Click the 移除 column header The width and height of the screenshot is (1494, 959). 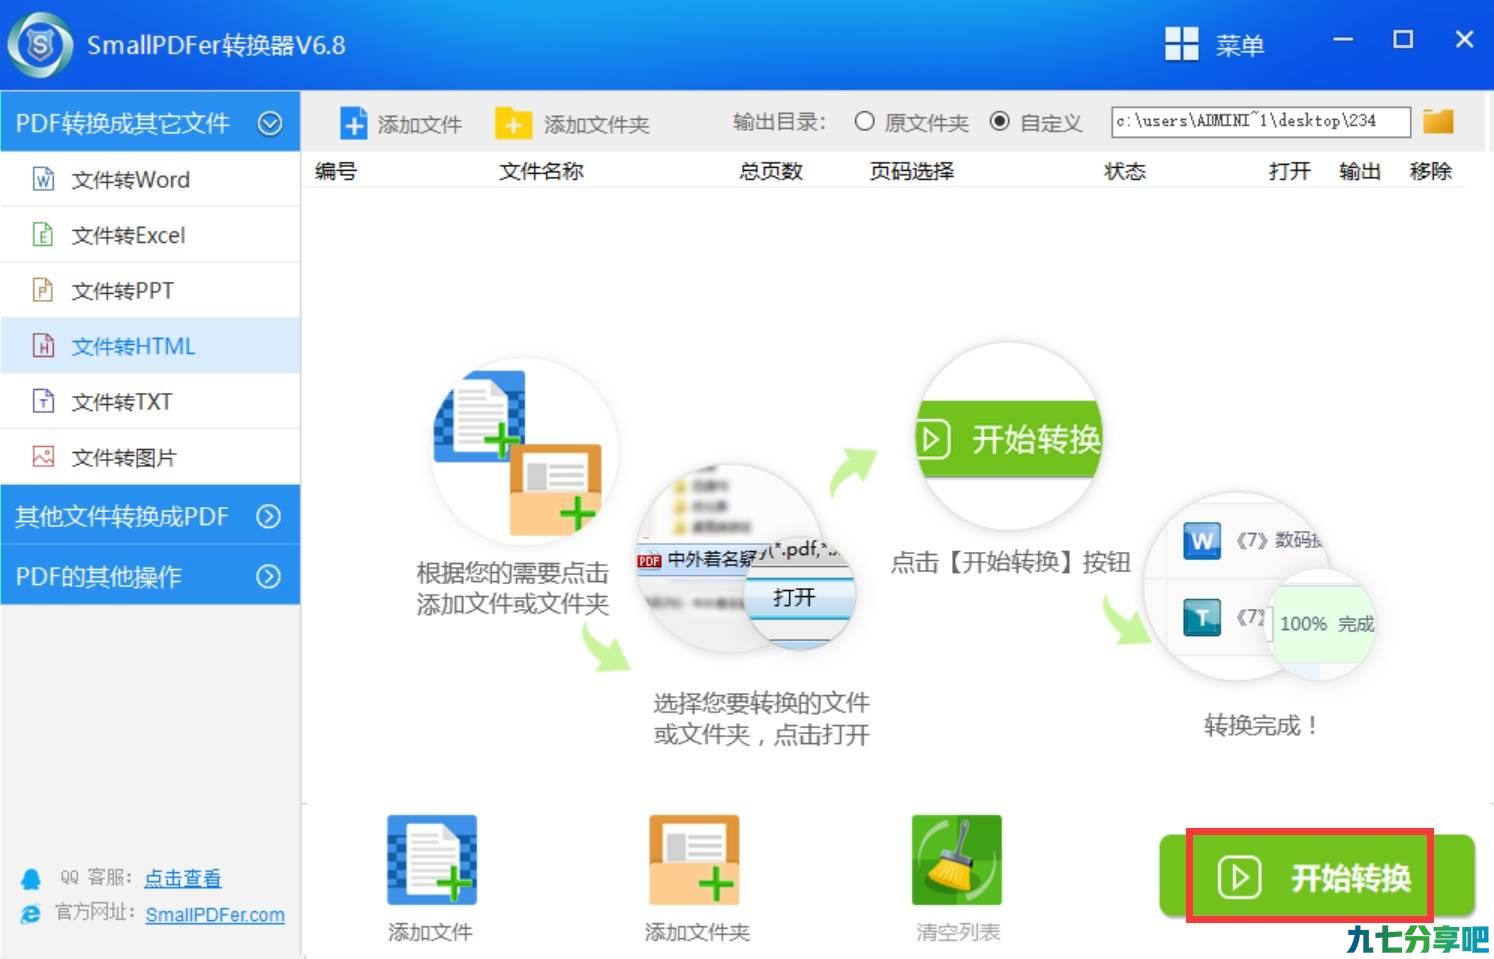(1431, 171)
